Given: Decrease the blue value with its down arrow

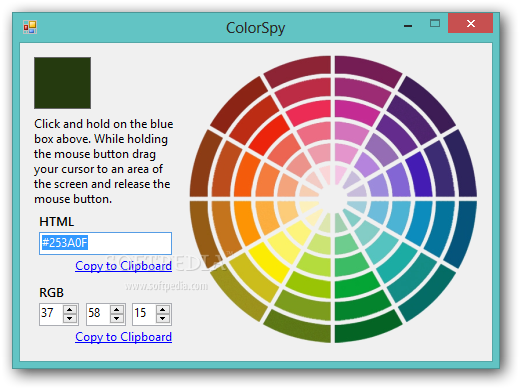Looking at the screenshot, I should coord(163,318).
